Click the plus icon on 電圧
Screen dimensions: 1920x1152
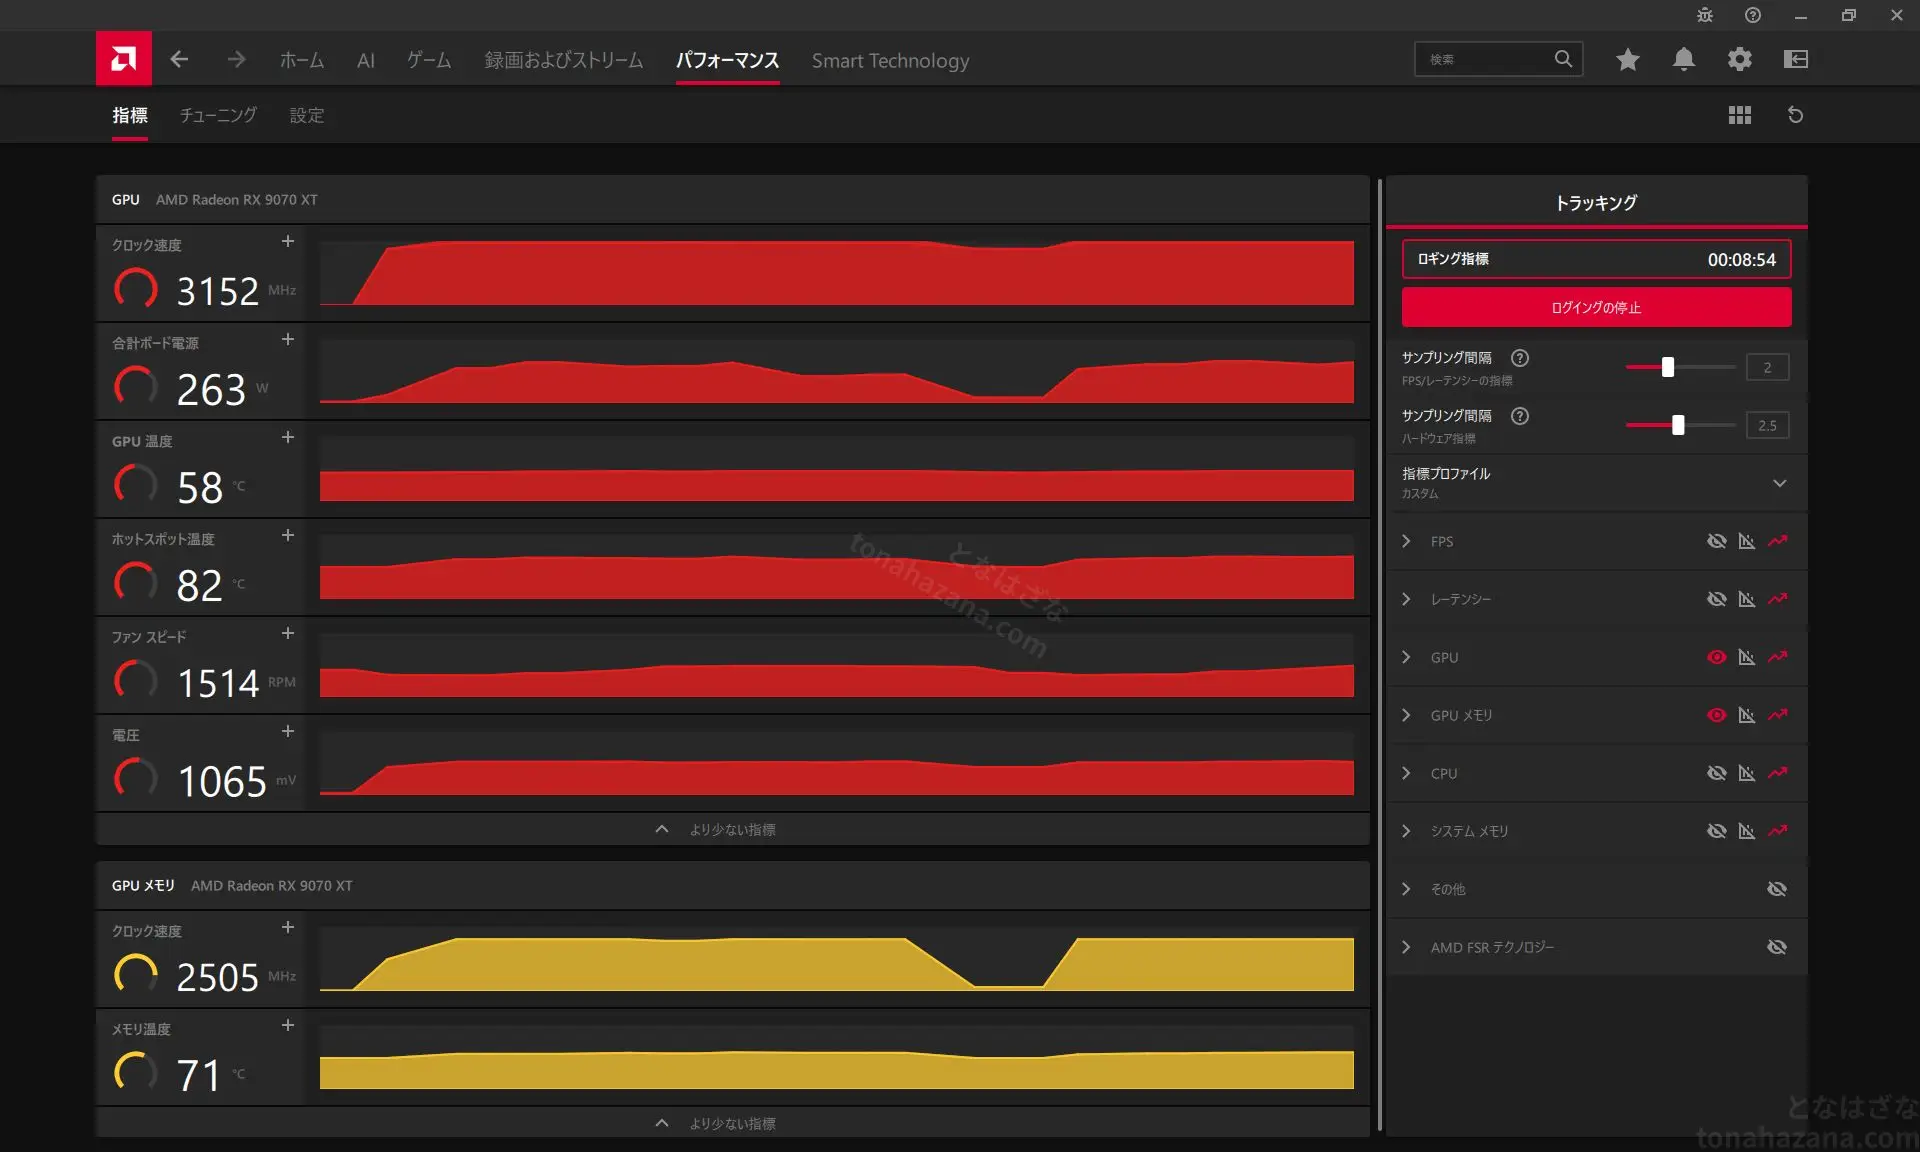point(288,731)
